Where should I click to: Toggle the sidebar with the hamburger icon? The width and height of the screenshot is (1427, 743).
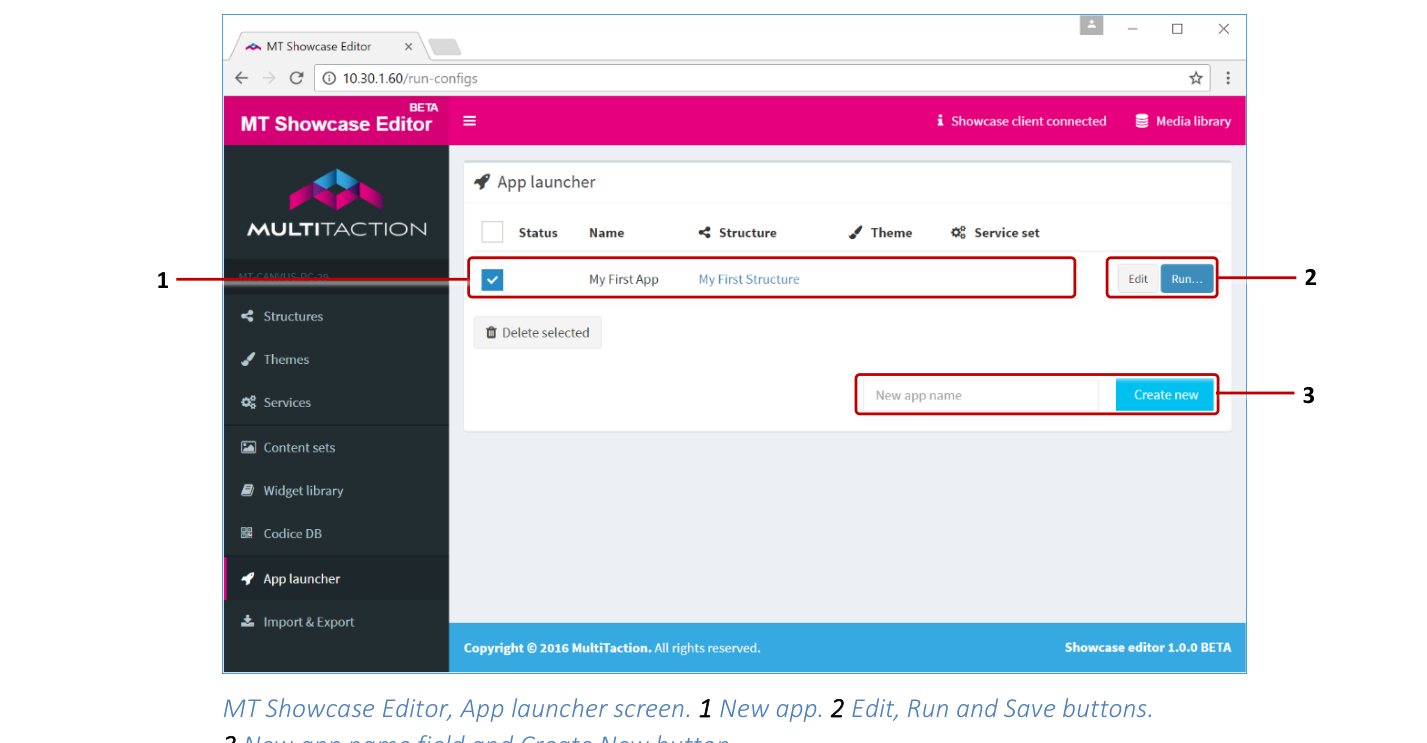click(469, 120)
